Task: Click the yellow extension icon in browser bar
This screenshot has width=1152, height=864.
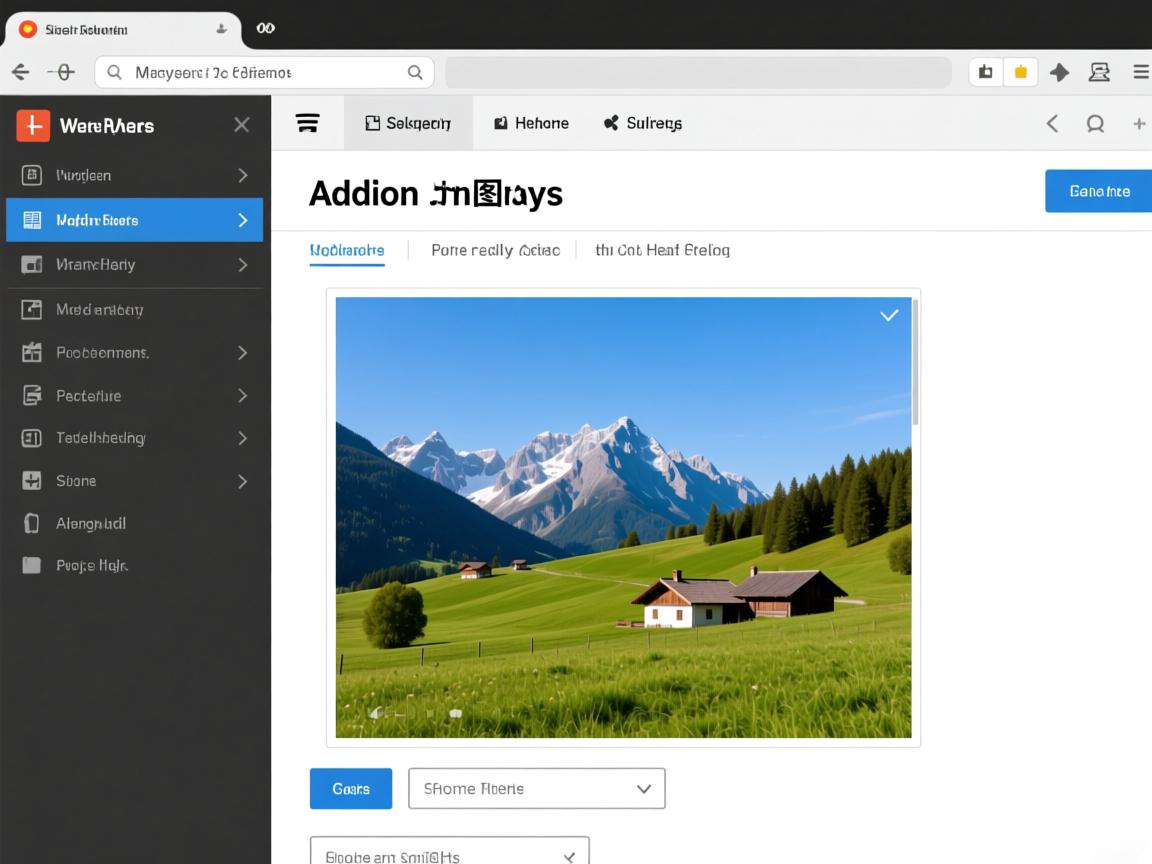Action: [x=1020, y=72]
